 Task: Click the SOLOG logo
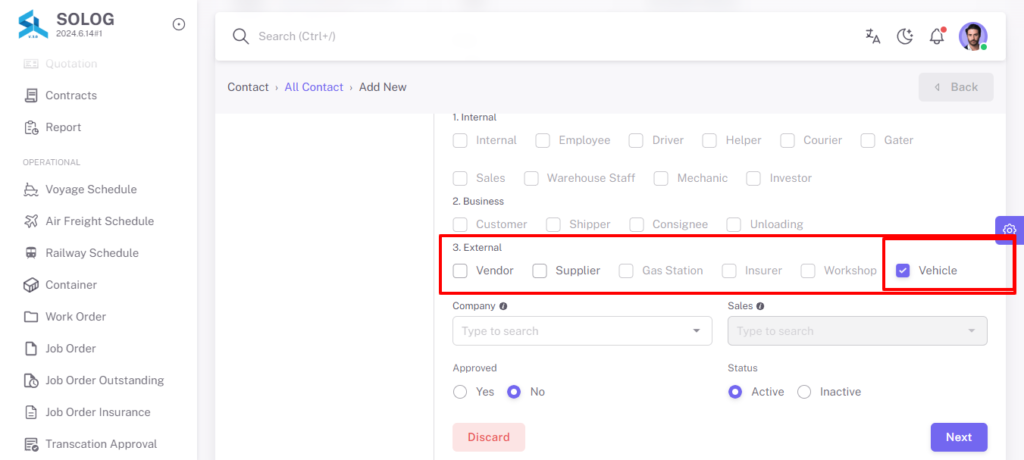click(x=33, y=24)
